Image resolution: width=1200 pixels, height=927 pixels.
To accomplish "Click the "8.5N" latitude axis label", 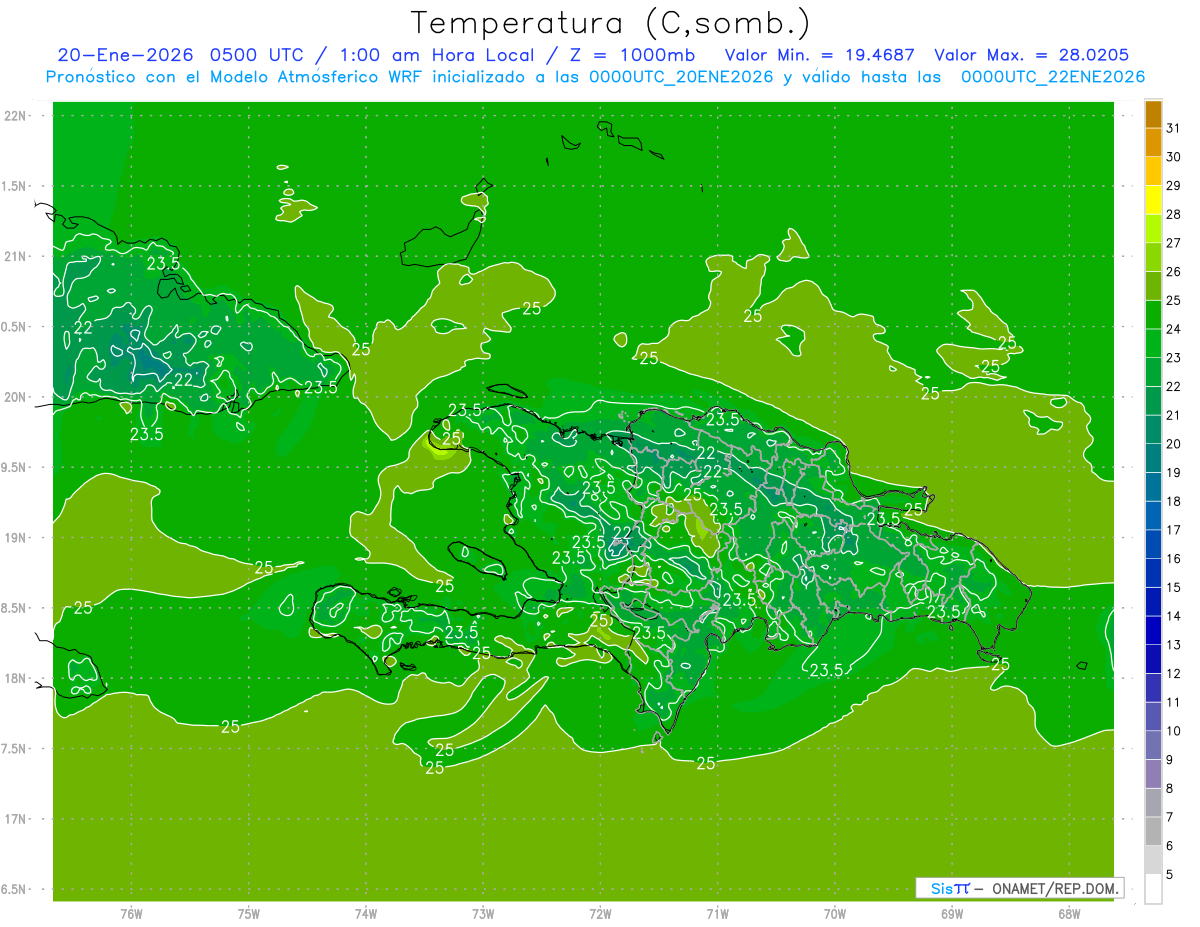I will click(x=14, y=608).
